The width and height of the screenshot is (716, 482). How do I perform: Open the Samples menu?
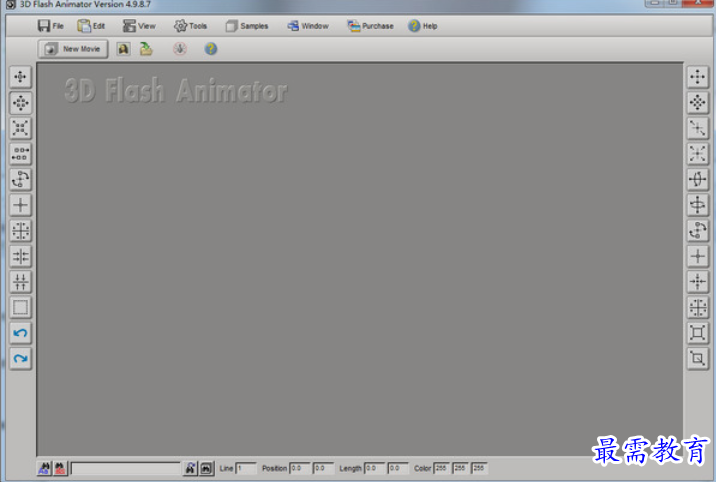247,26
